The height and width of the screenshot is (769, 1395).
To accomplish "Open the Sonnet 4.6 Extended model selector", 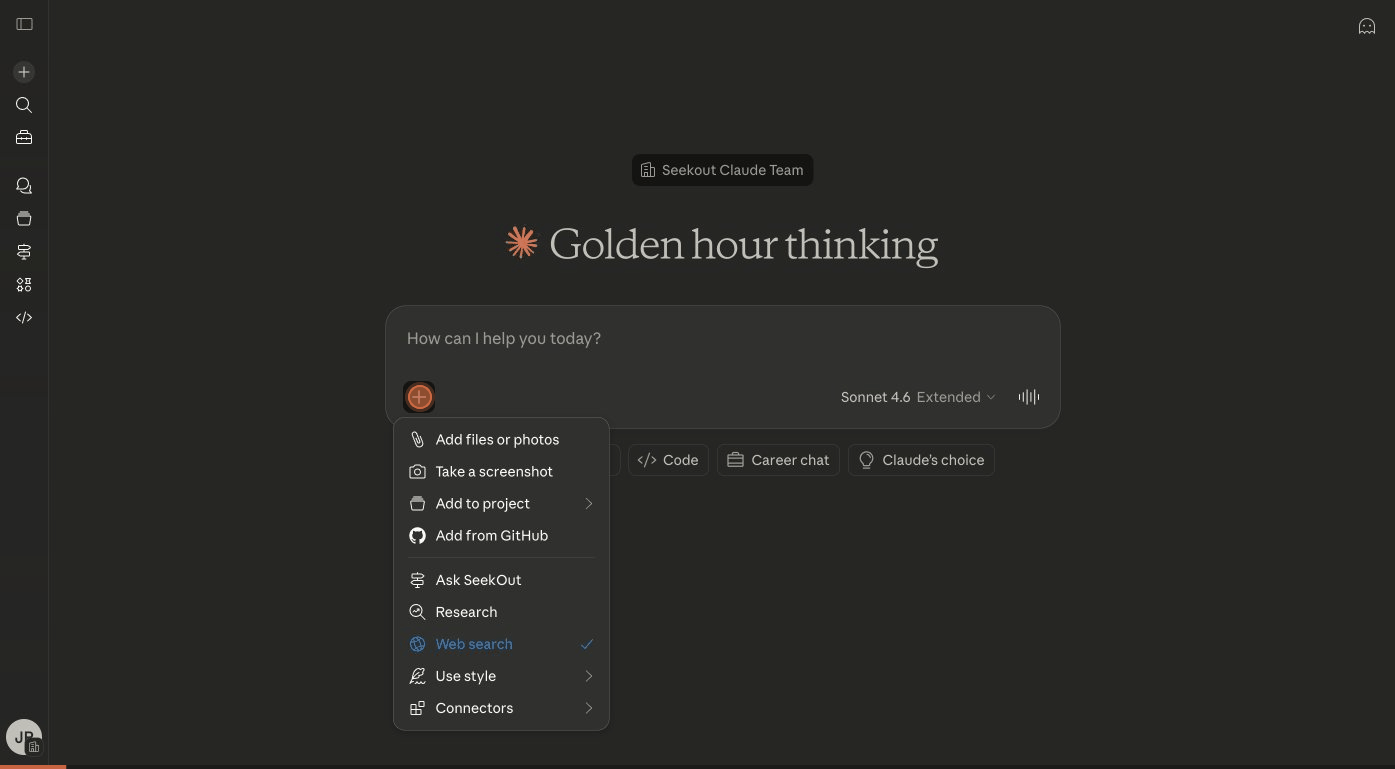I will tap(917, 397).
